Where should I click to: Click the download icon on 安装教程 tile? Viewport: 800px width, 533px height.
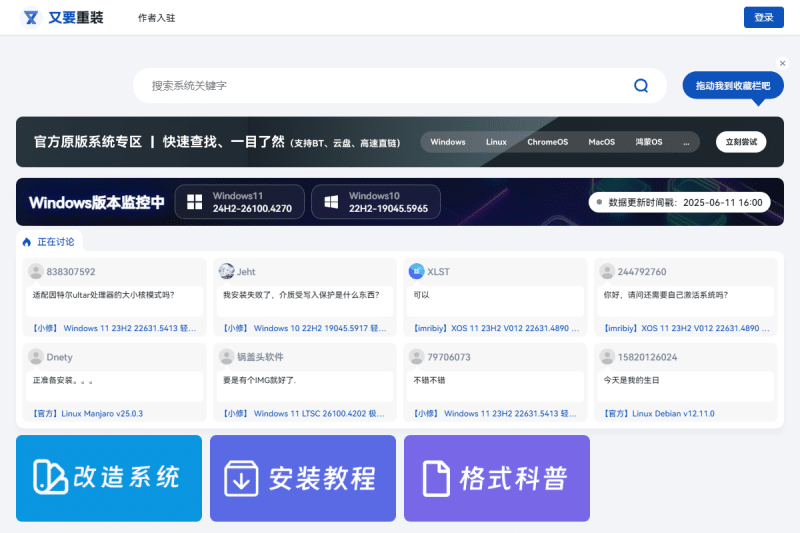(x=241, y=478)
